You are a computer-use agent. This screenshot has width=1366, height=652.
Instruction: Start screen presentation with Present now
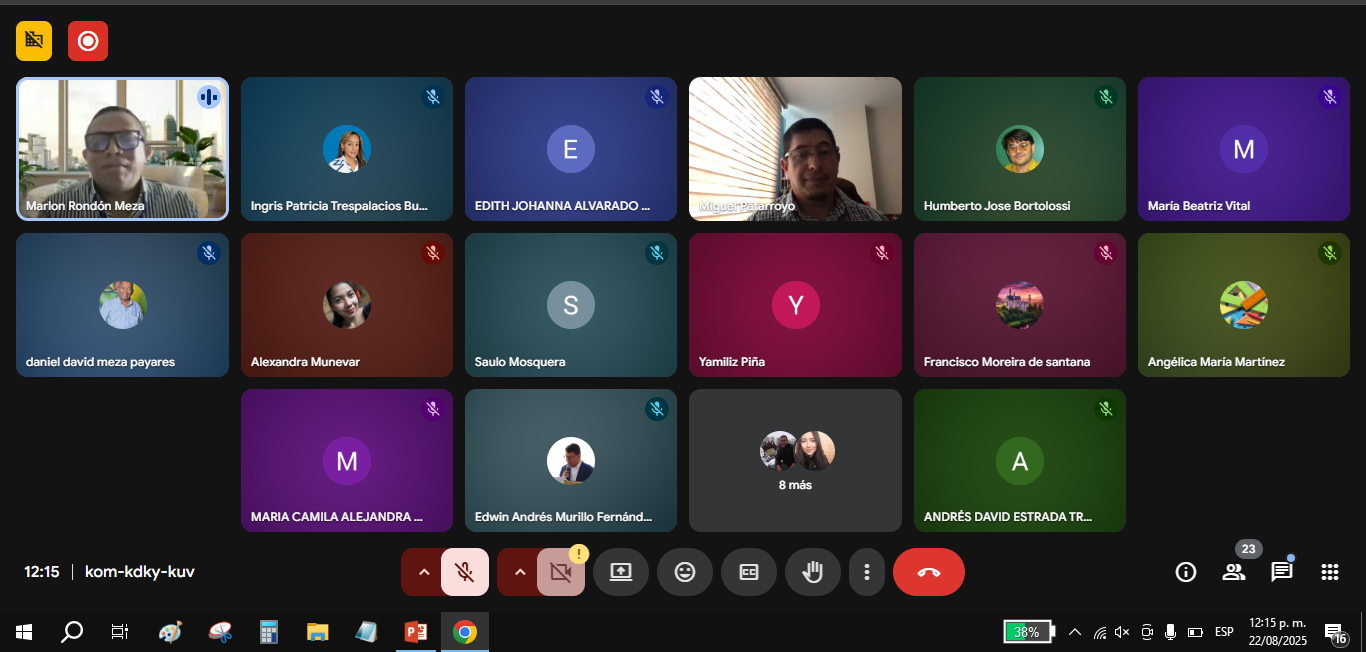[x=621, y=572]
